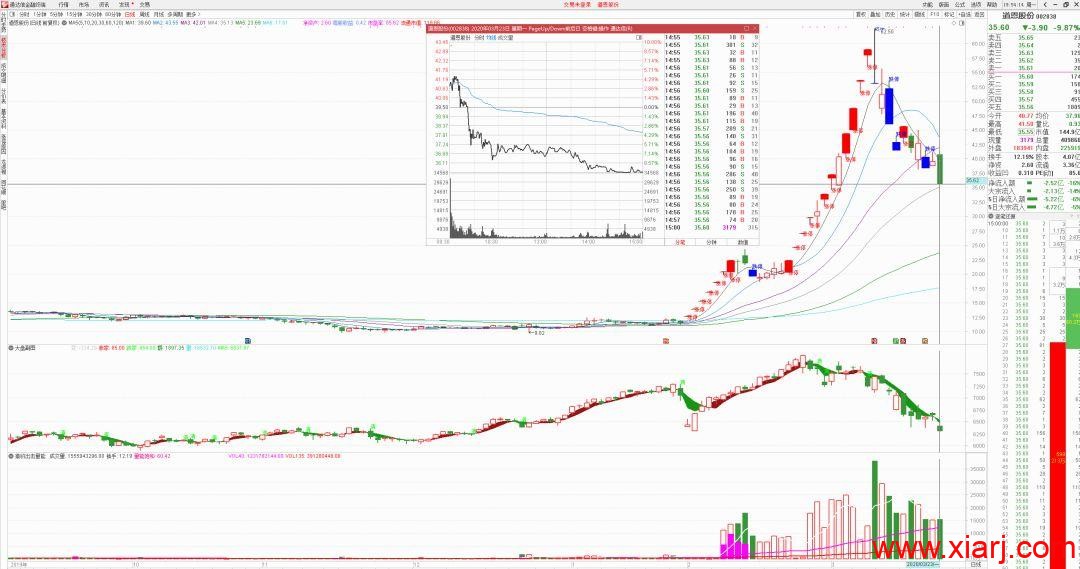The height and width of the screenshot is (569, 1080).
Task: Click the 14:57 trade row
Action: tap(712, 220)
